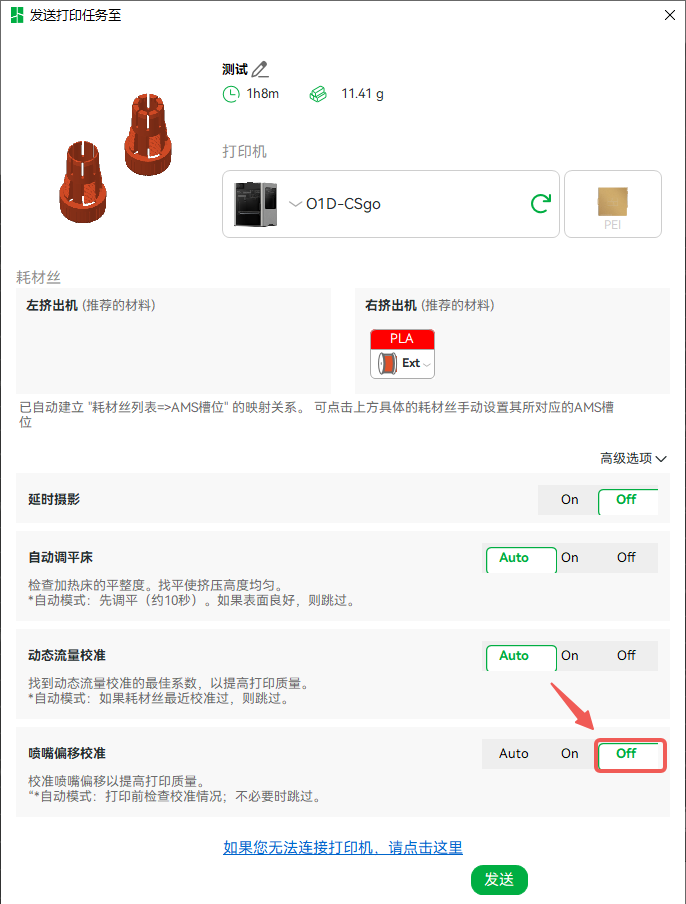The image size is (686, 904).
Task: Click the filament weight icon
Action: tap(318, 94)
